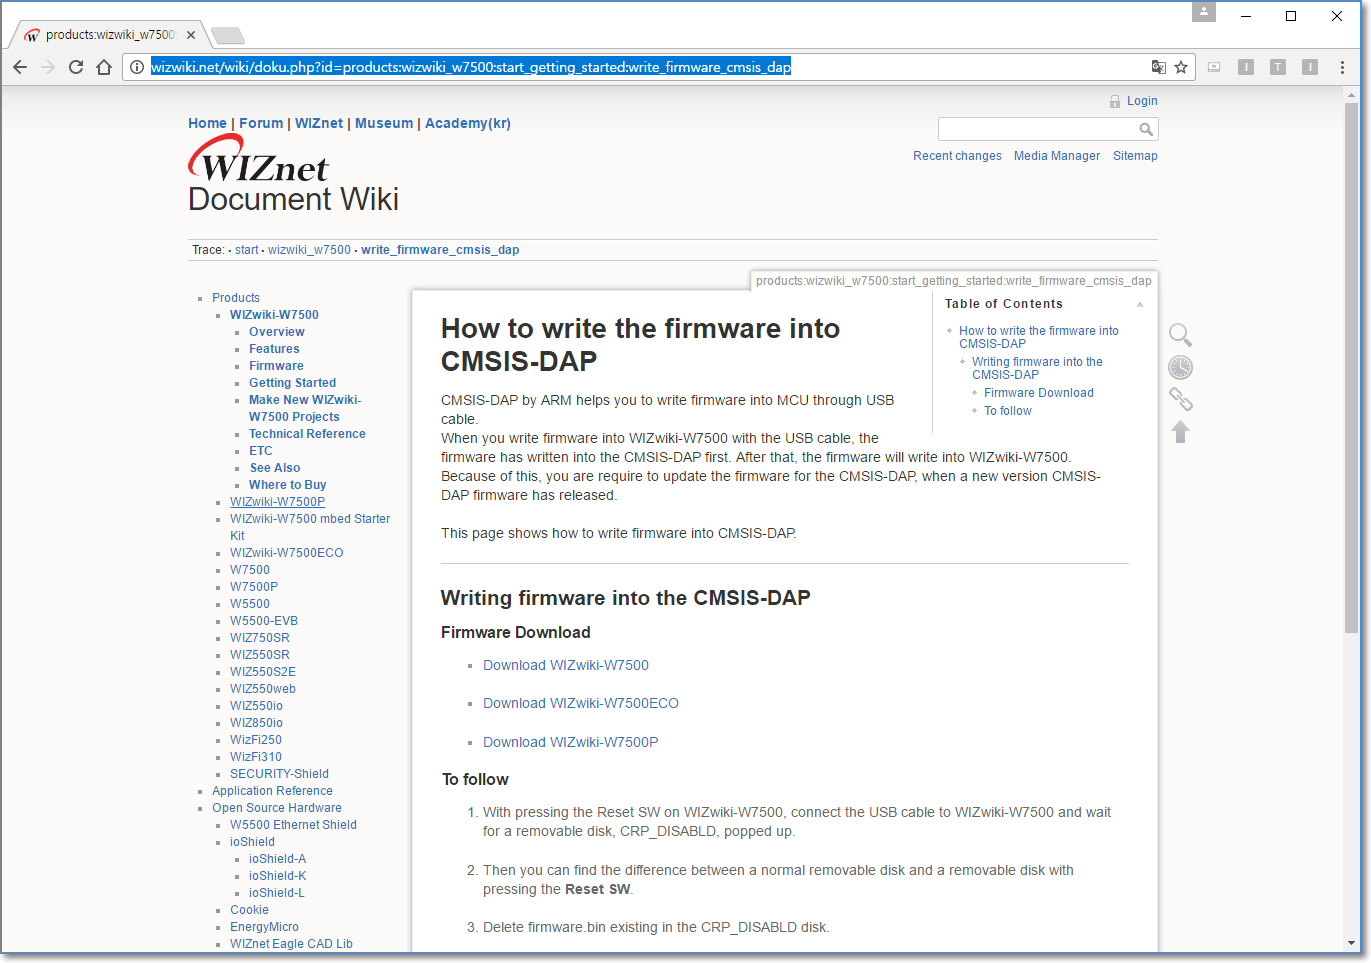The image size is (1371, 963).
Task: Select Firmware in sidebar
Action: [x=276, y=366]
